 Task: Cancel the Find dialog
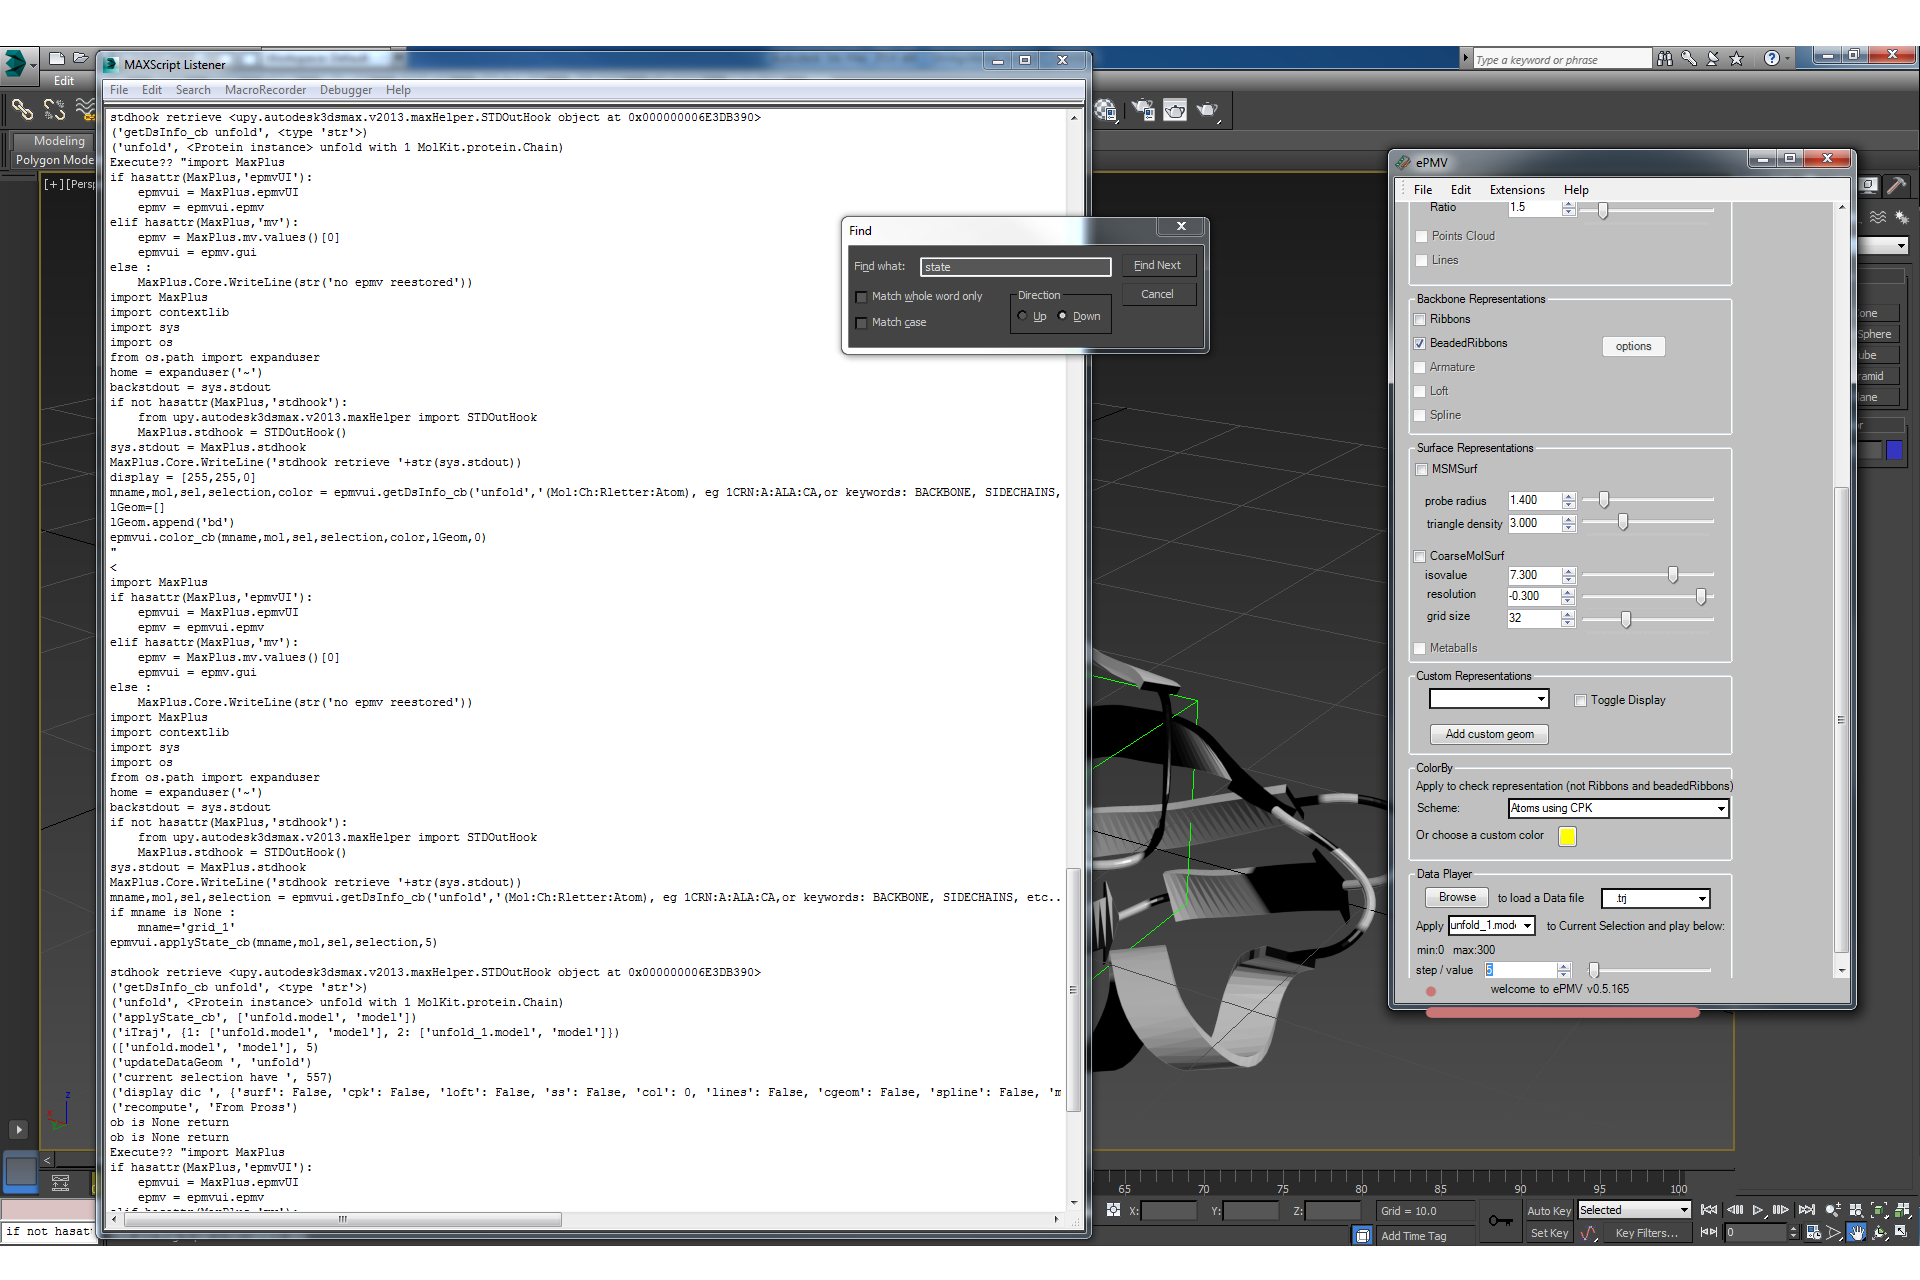coord(1157,294)
